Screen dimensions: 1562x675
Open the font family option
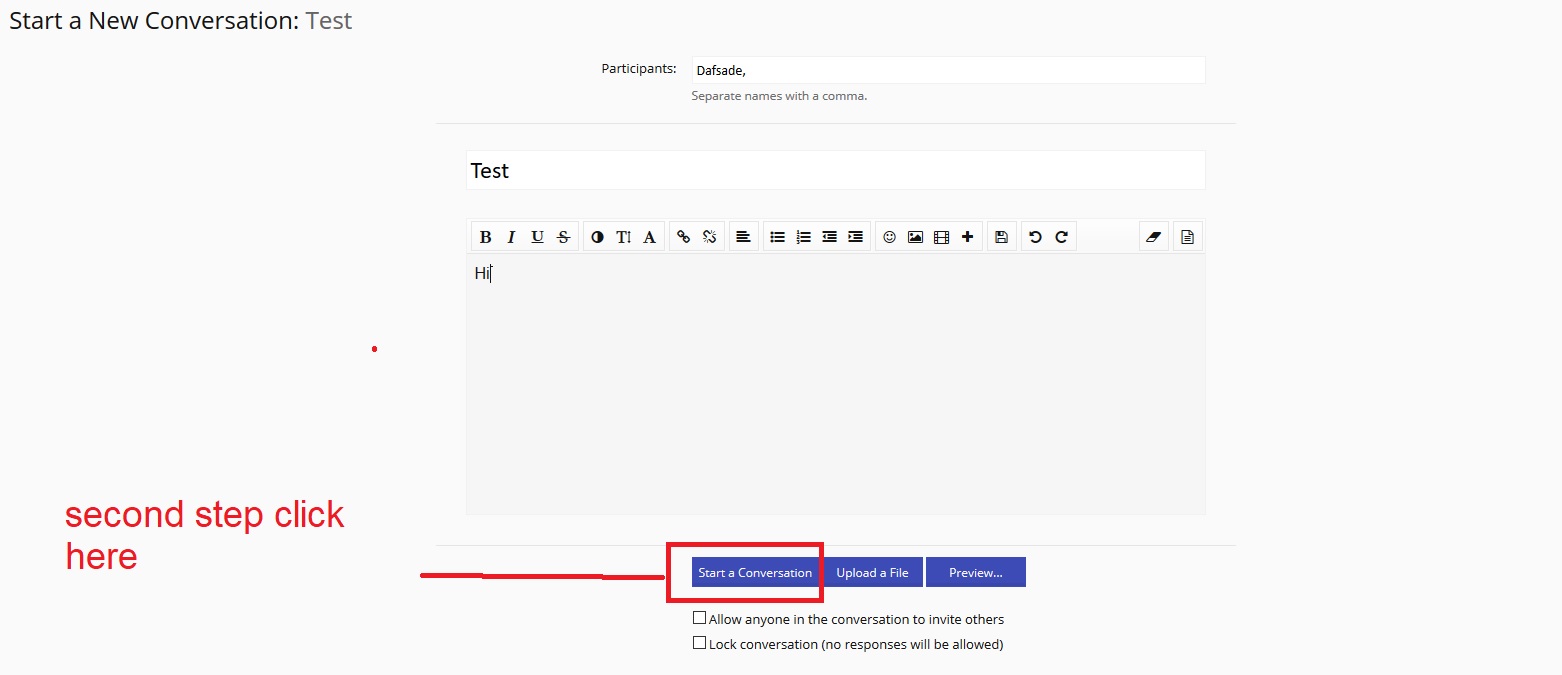point(649,237)
